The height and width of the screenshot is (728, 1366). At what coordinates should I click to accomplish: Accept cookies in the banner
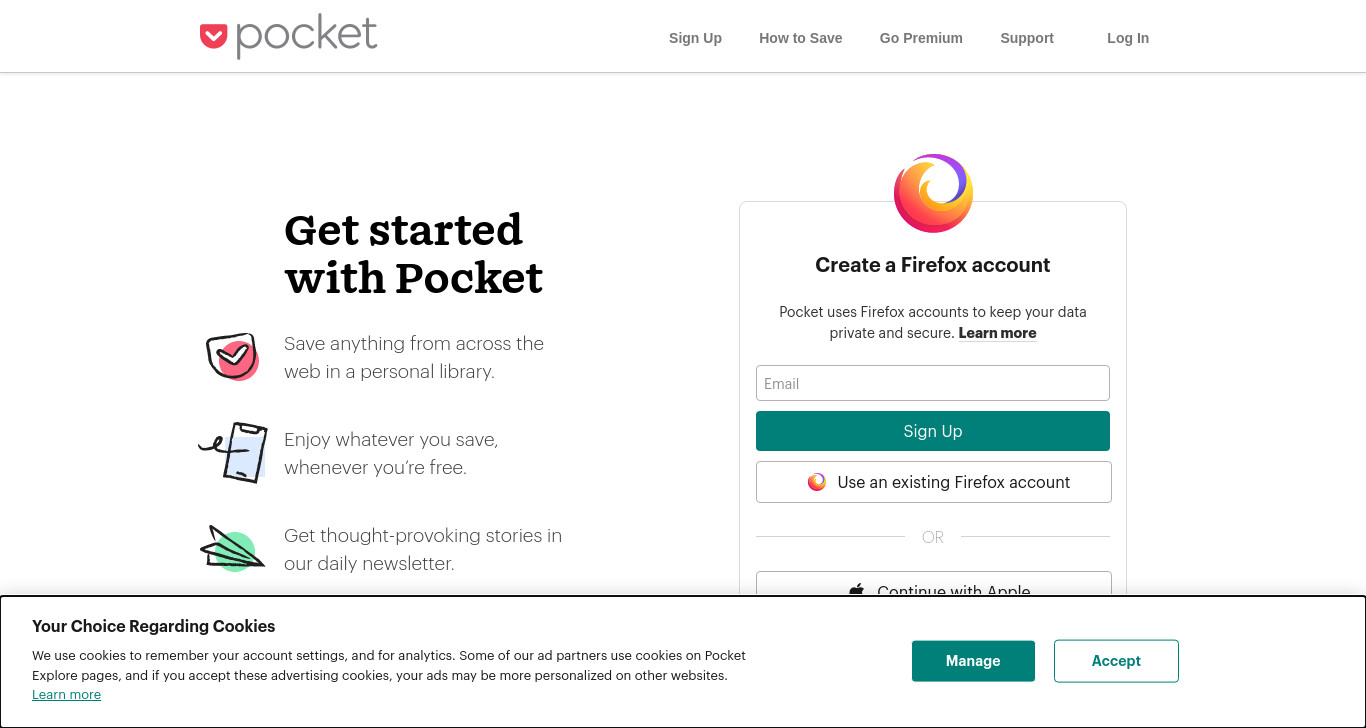point(1116,661)
